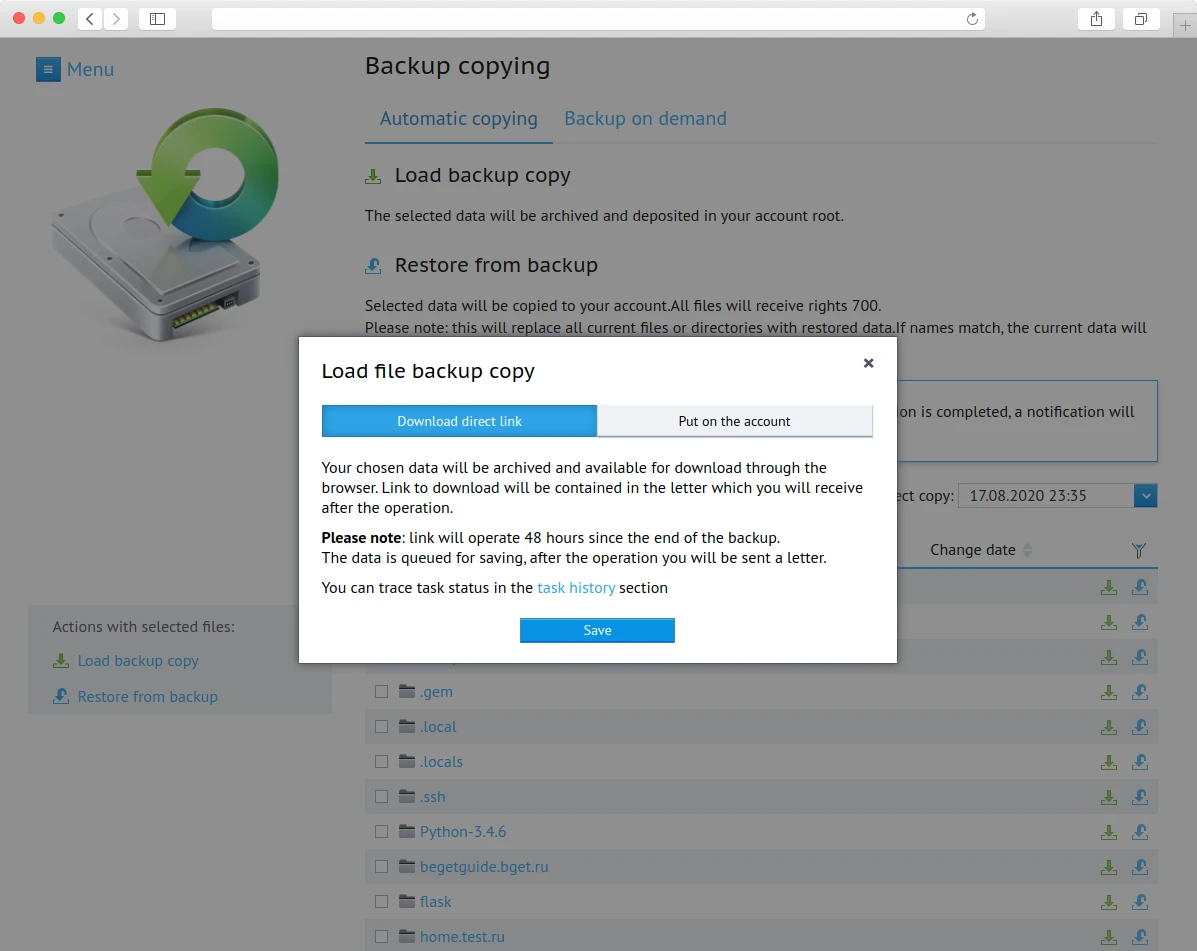Select the download icon on the .ssh row
Screen dimensions: 1197x951
point(1109,796)
